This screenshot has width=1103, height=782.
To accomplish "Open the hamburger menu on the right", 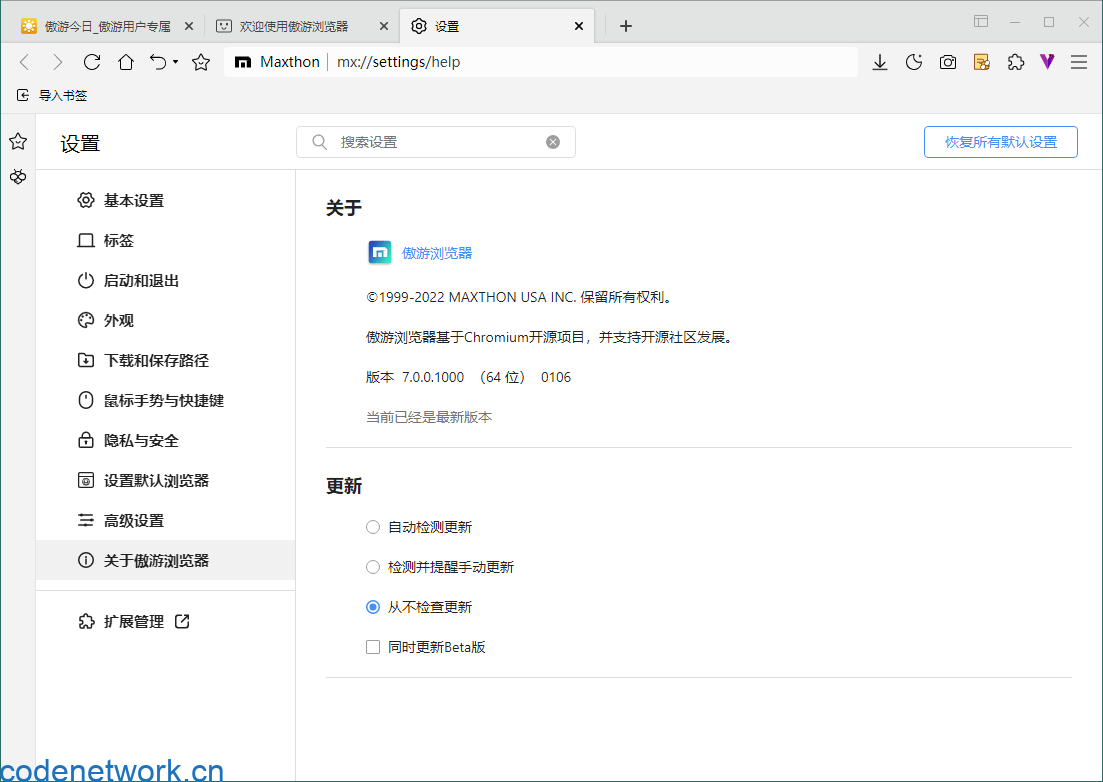I will point(1079,62).
